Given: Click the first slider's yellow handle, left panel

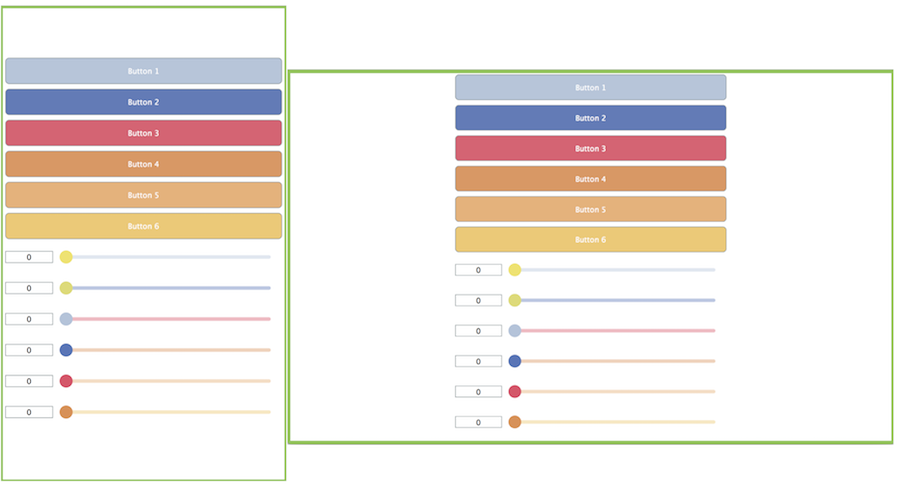Looking at the screenshot, I should (66, 257).
